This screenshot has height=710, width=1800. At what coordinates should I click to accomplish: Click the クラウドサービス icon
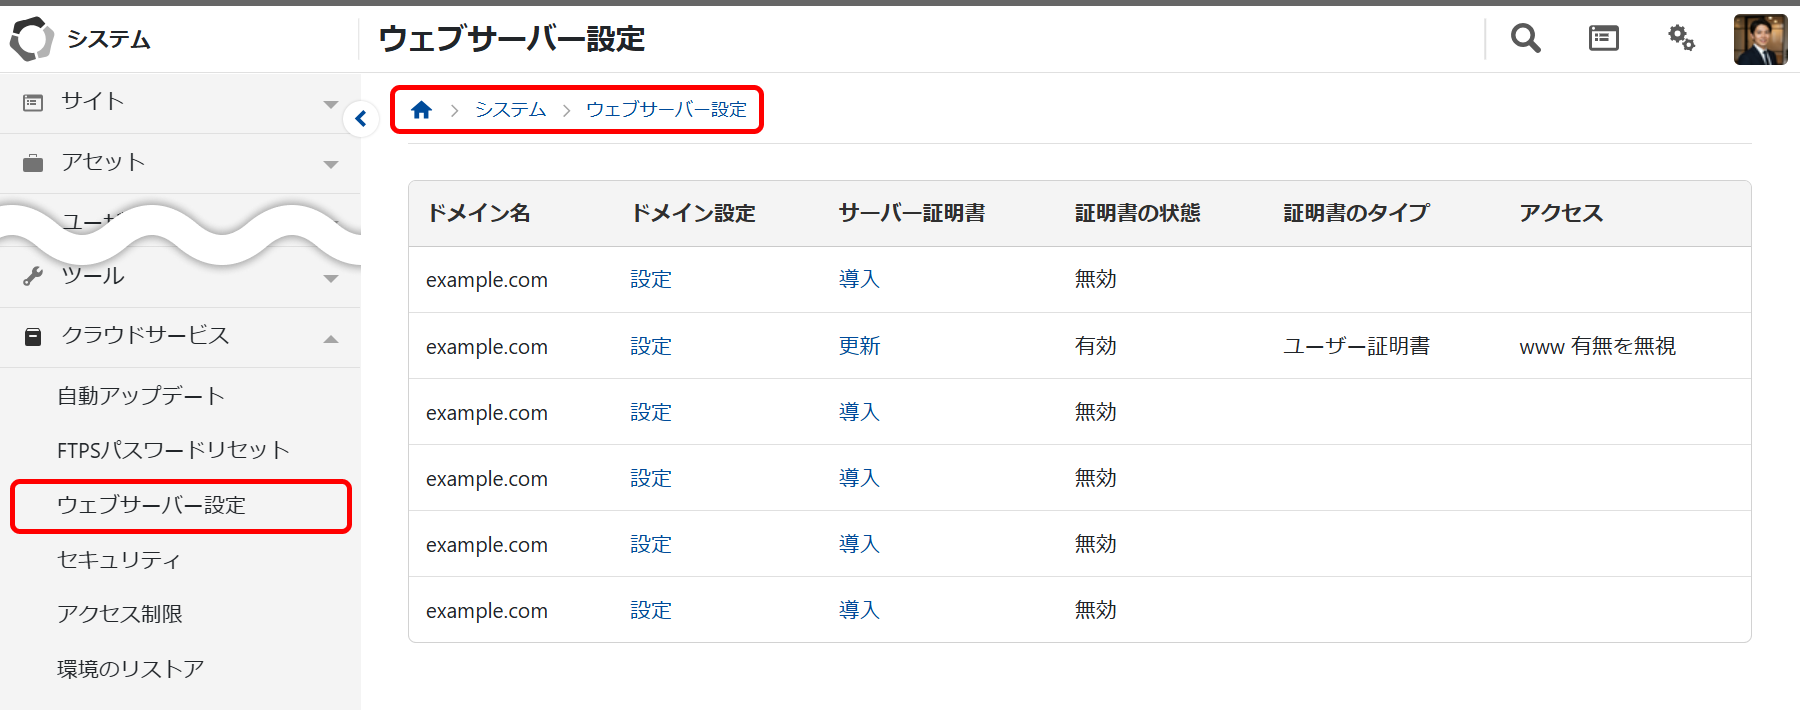click(x=33, y=337)
